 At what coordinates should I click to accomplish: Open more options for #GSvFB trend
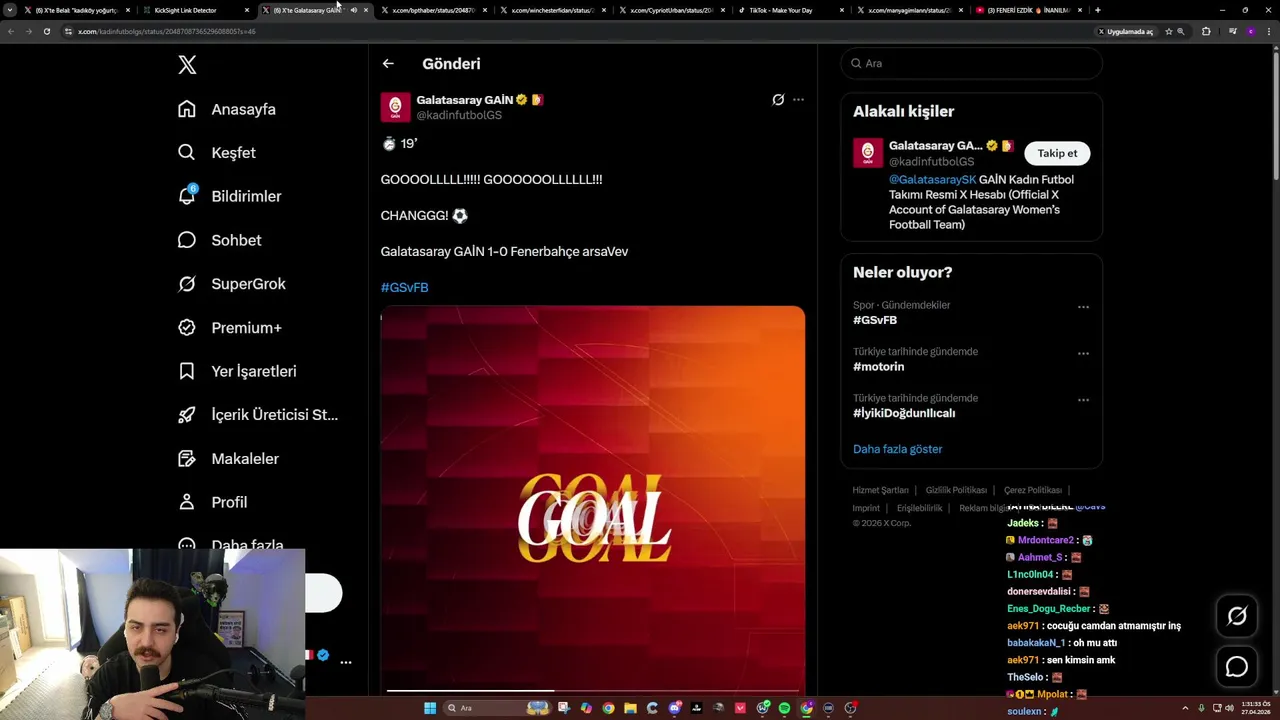tap(1083, 308)
